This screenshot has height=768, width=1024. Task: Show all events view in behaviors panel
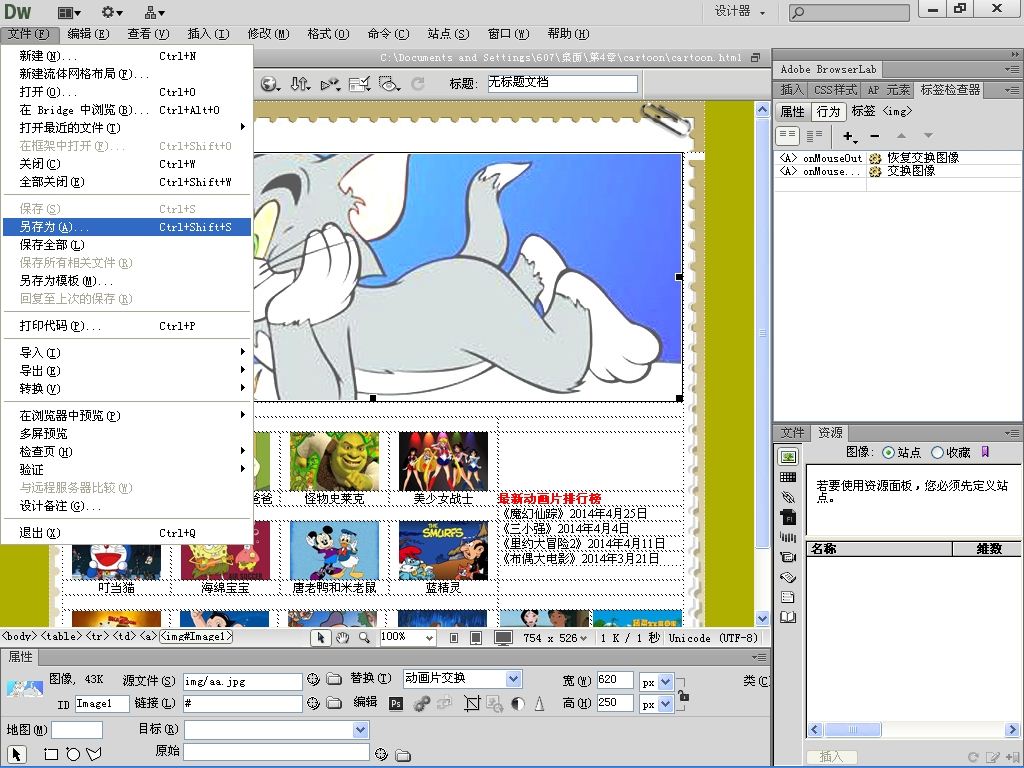[814, 136]
